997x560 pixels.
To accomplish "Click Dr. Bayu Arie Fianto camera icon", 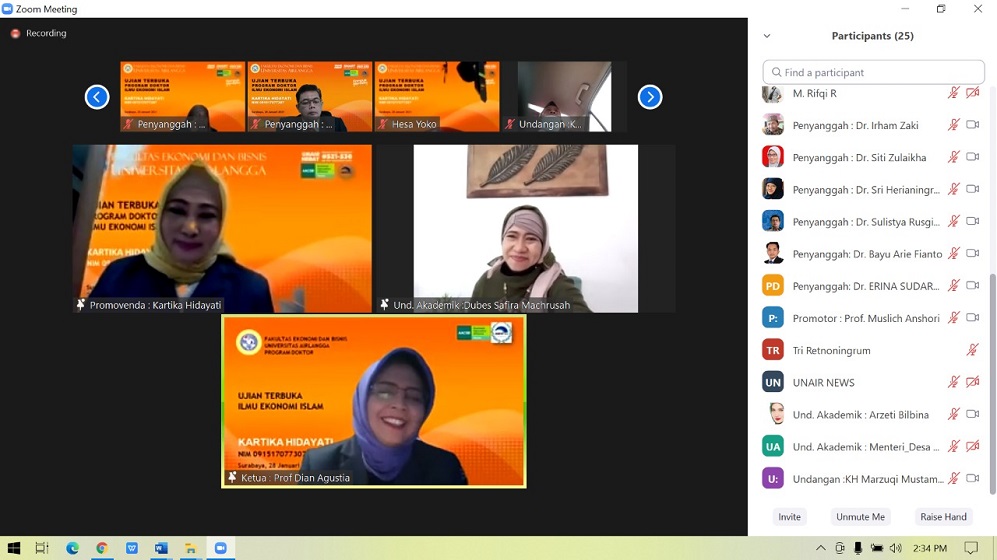I will pos(972,253).
